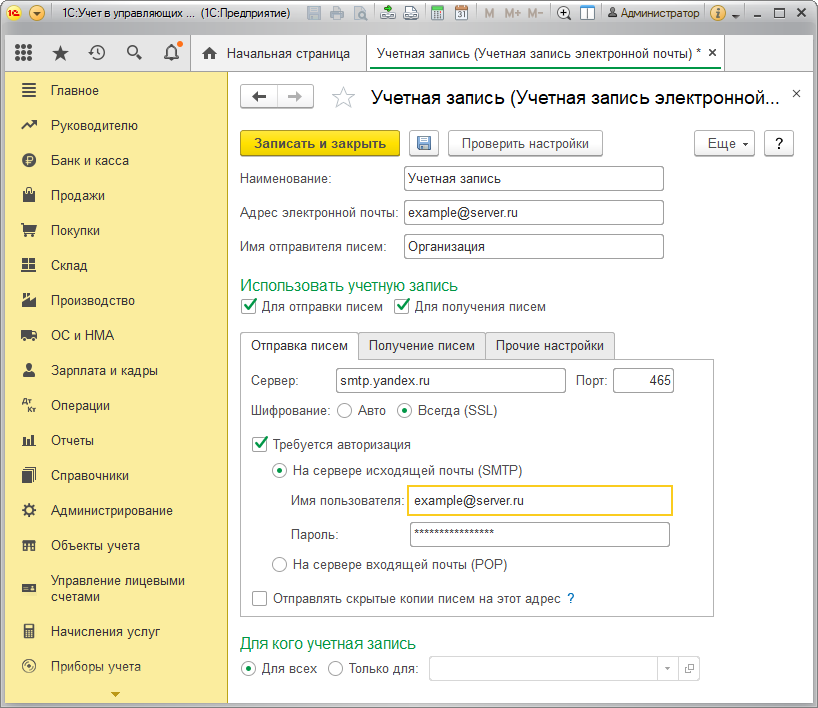The width and height of the screenshot is (818, 708).
Task: Add form to favorites with star outline
Action: point(343,97)
